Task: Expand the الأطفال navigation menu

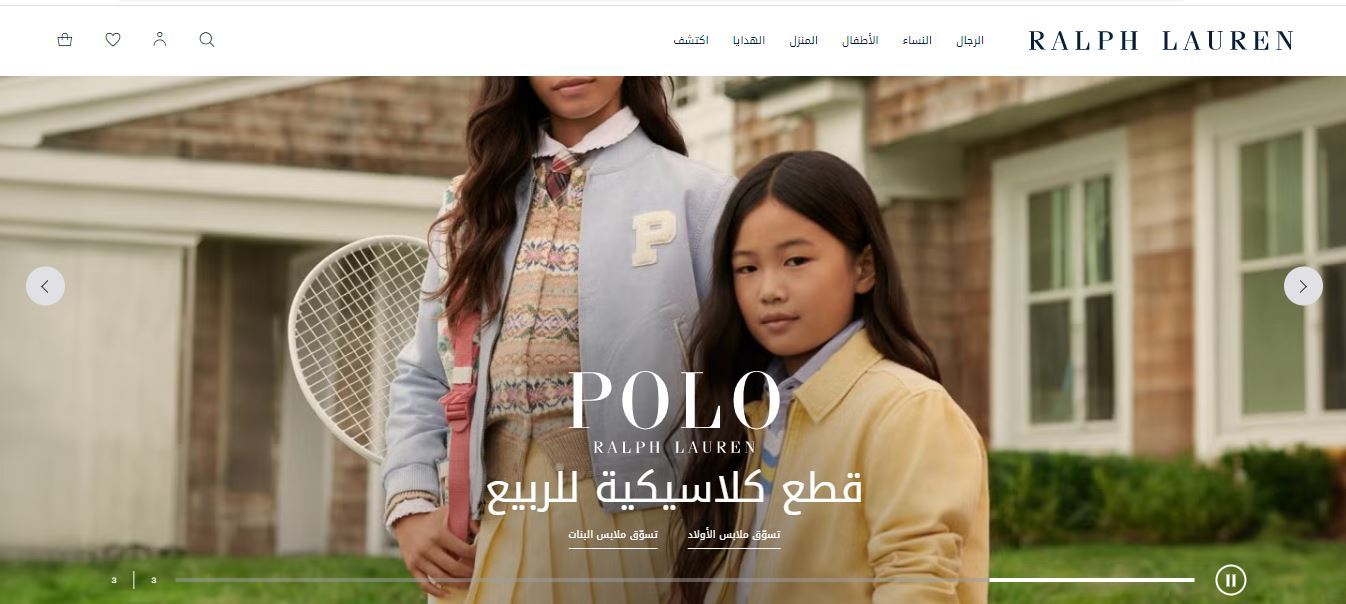Action: 860,41
